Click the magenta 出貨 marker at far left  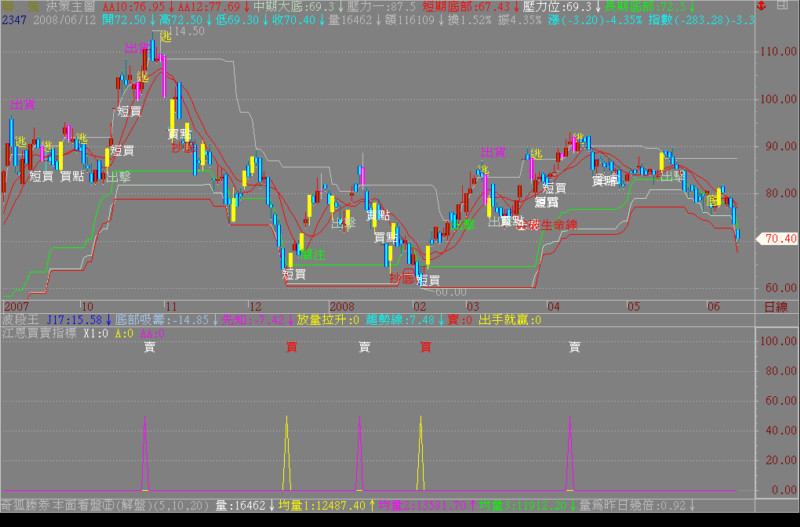click(x=22, y=103)
